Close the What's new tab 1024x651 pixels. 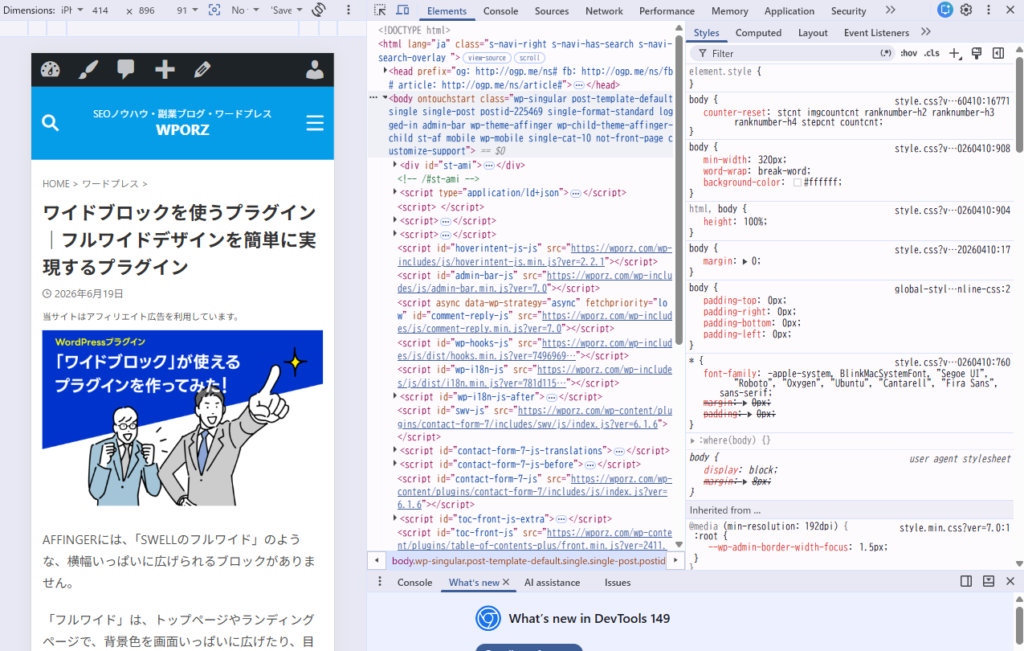click(x=506, y=582)
